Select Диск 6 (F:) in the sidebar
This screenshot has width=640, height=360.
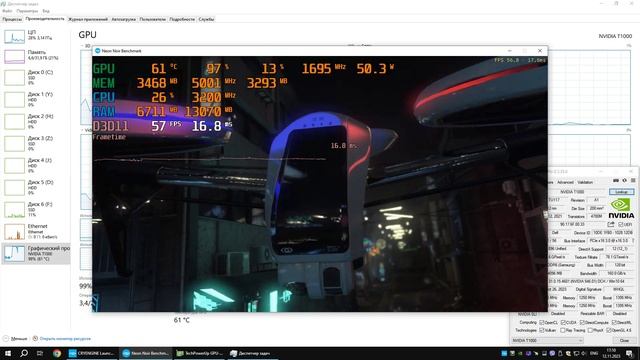coord(36,210)
